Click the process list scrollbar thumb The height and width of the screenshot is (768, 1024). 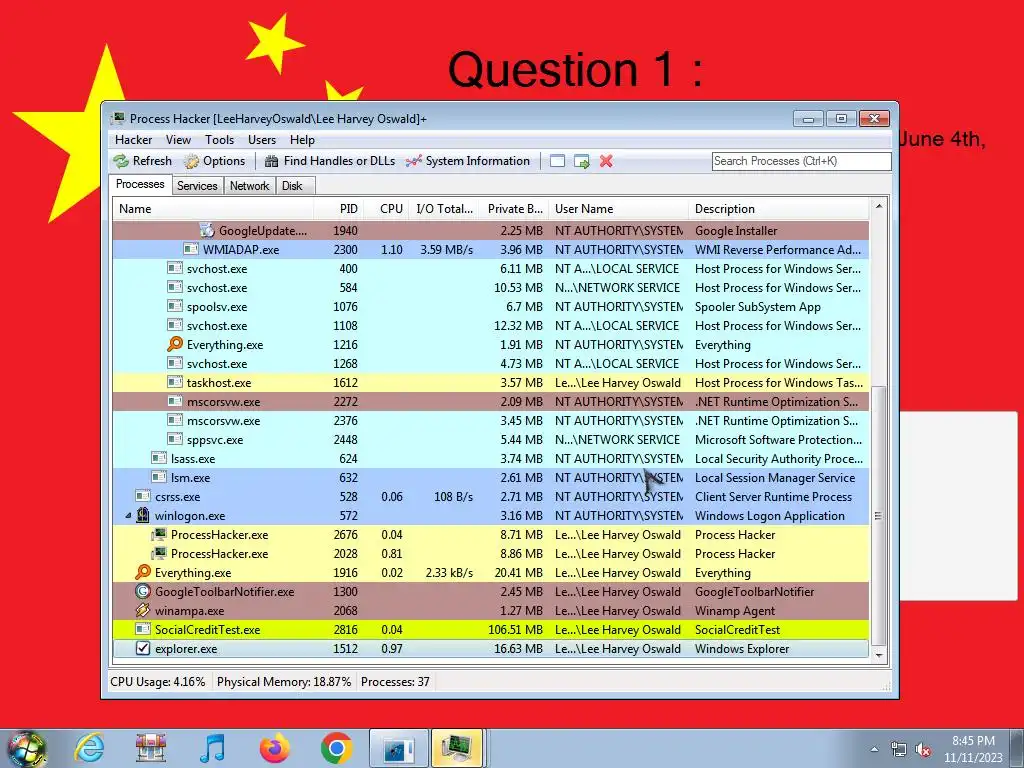879,515
